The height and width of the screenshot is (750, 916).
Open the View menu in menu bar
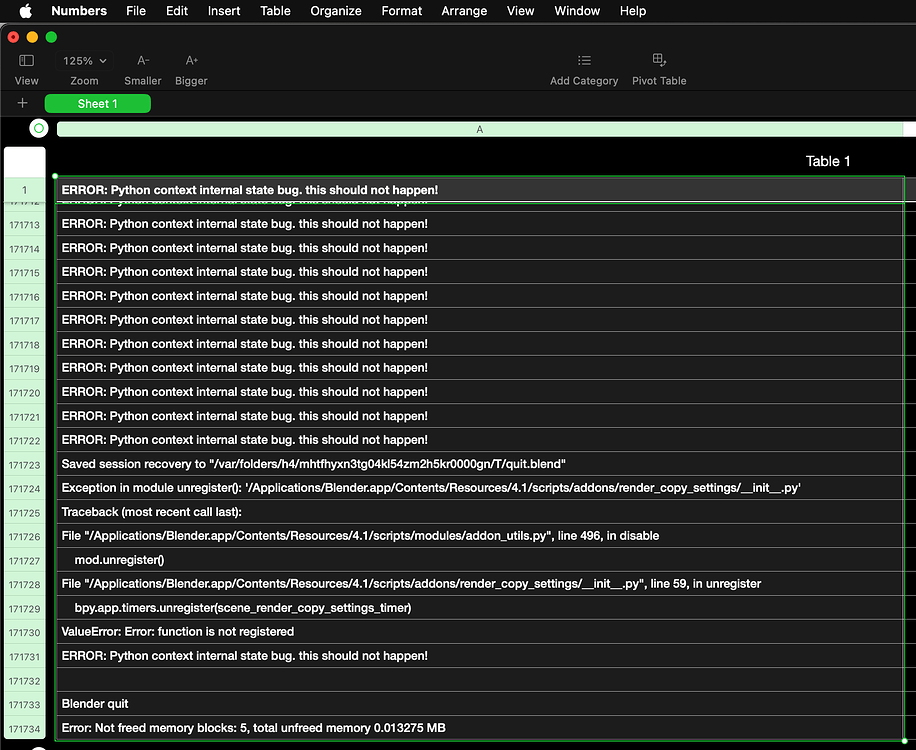[x=520, y=11]
